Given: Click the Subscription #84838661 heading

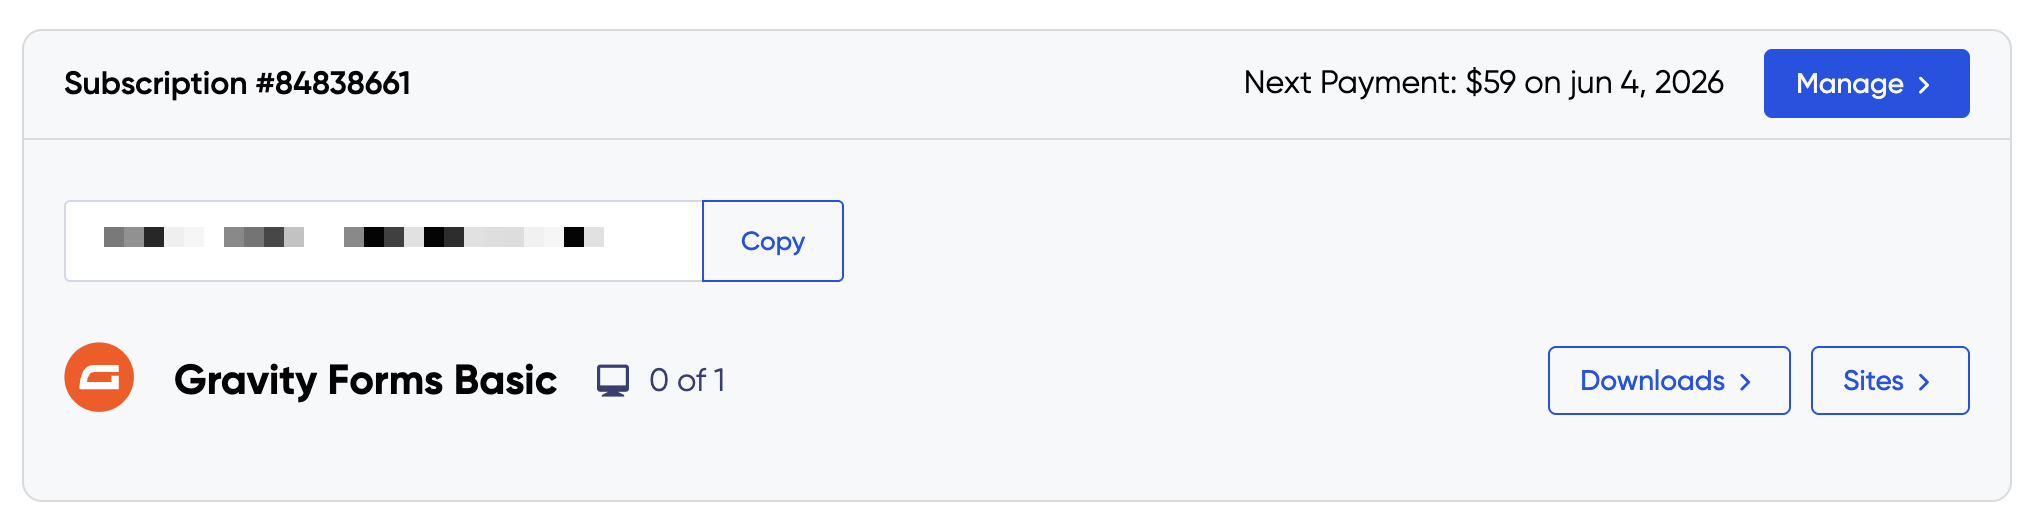Looking at the screenshot, I should pyautogui.click(x=237, y=83).
